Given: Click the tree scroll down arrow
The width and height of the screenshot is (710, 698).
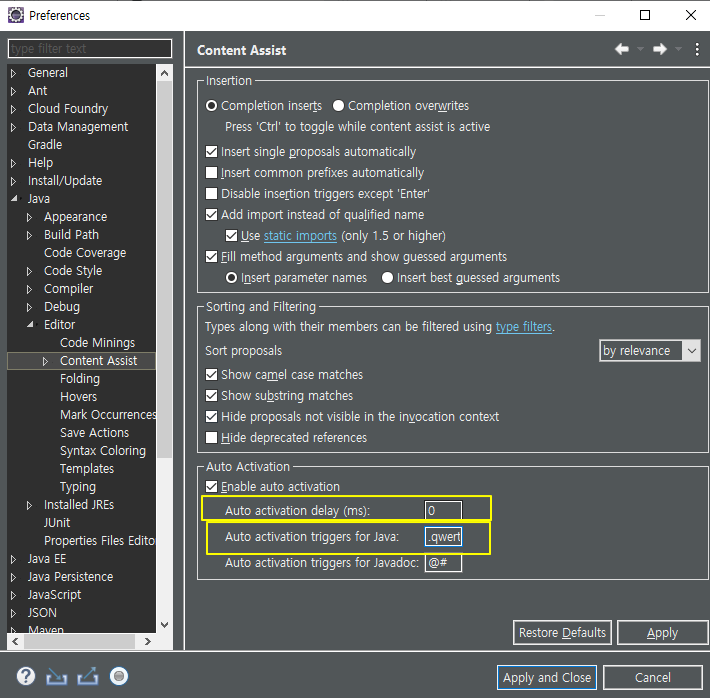Looking at the screenshot, I should [165, 625].
